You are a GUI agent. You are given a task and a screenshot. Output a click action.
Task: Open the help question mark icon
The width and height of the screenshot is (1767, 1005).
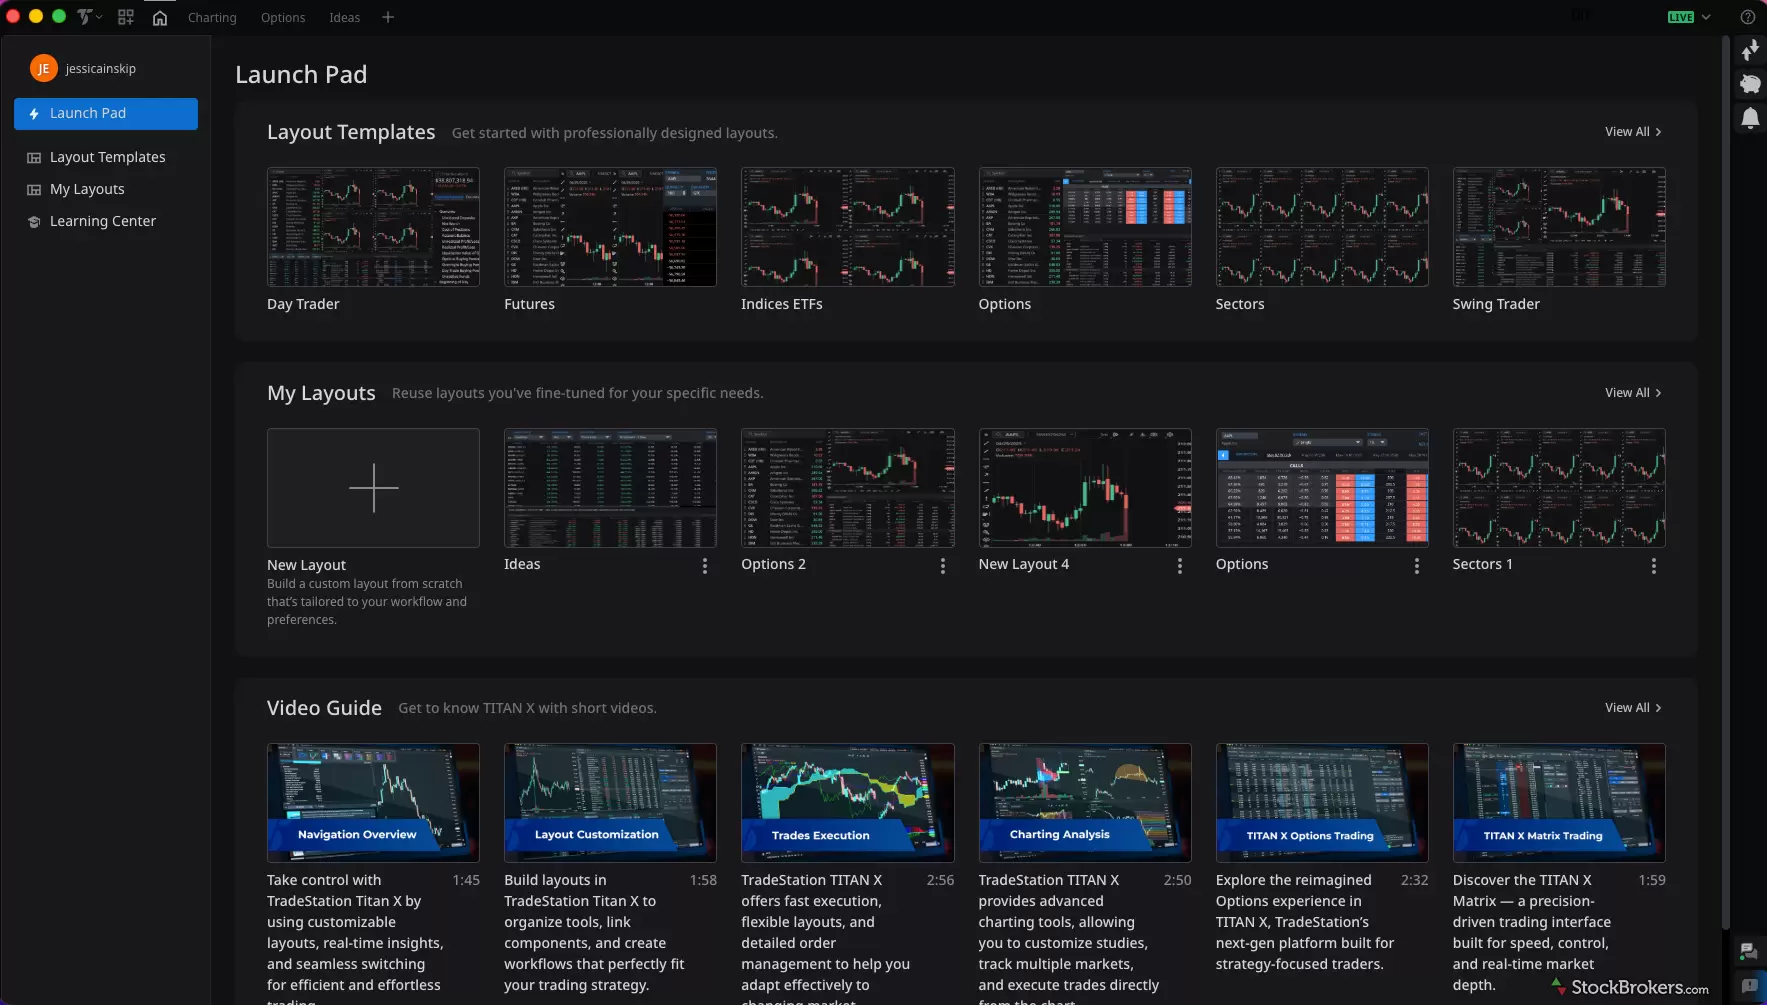(x=1747, y=17)
